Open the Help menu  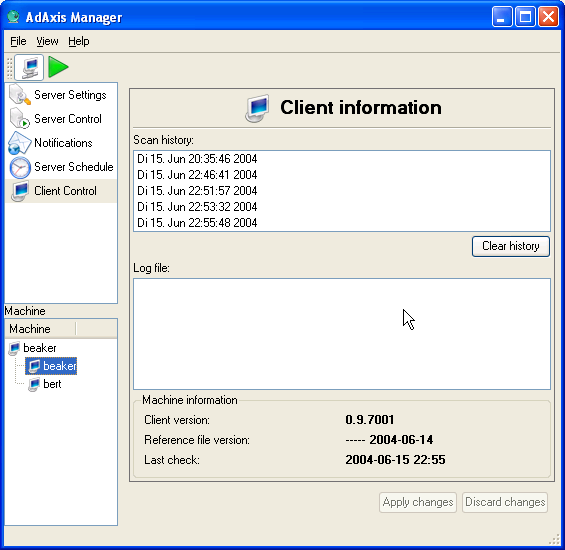(79, 41)
